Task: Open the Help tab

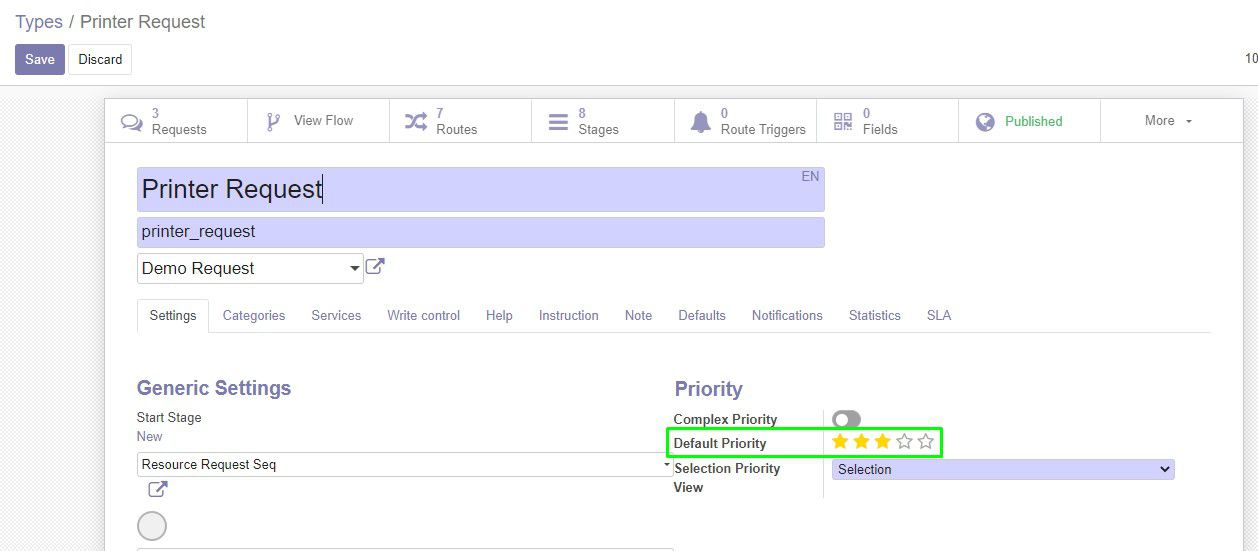Action: coord(499,315)
